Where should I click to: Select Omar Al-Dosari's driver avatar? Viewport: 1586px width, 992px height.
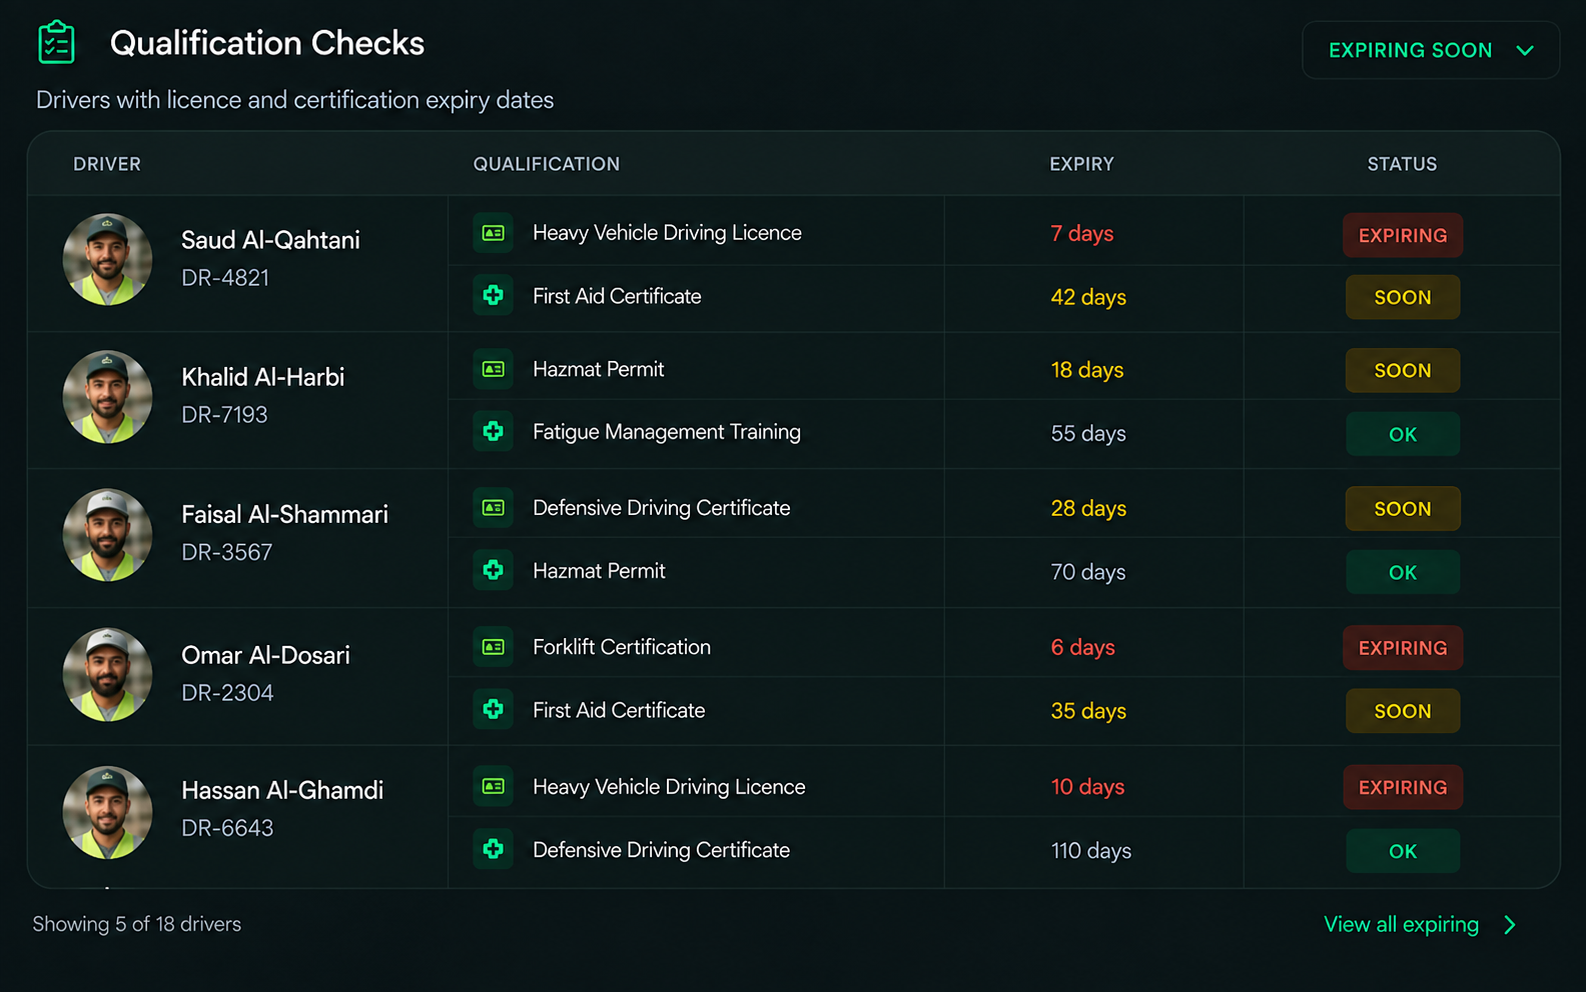[x=108, y=674]
